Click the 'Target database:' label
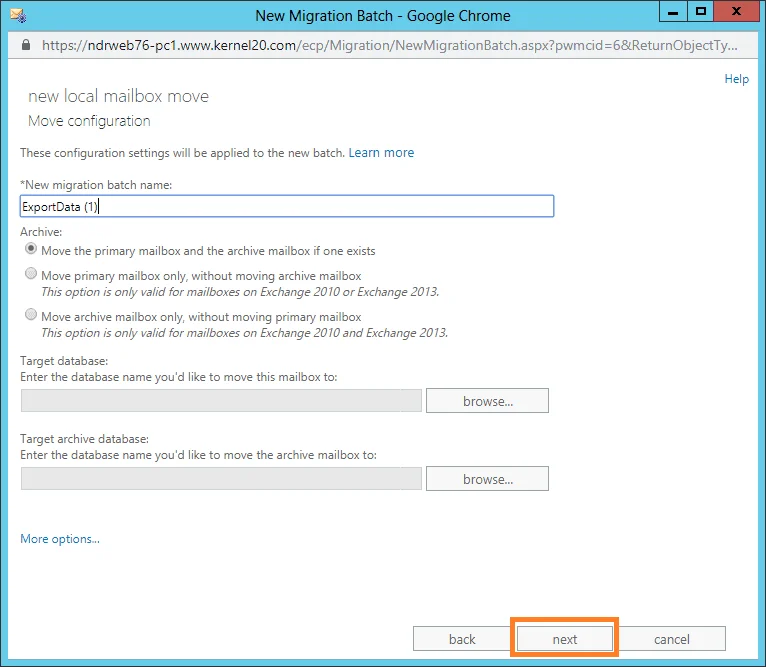Image resolution: width=766 pixels, height=667 pixels. 64,361
